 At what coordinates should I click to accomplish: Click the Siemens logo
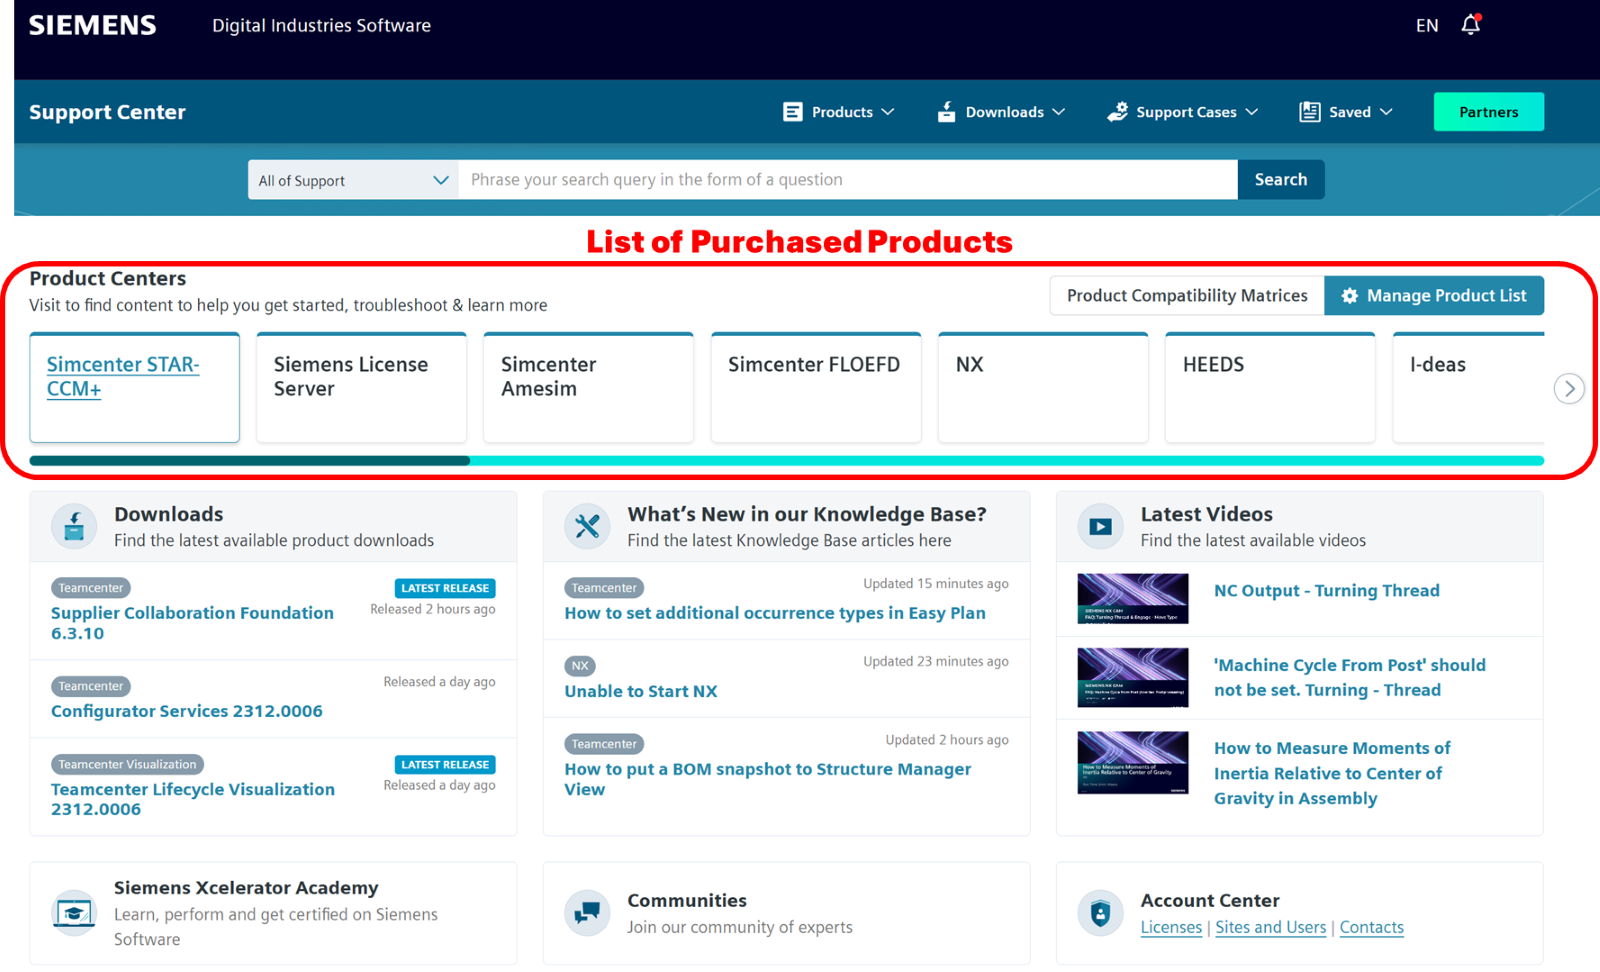point(92,25)
